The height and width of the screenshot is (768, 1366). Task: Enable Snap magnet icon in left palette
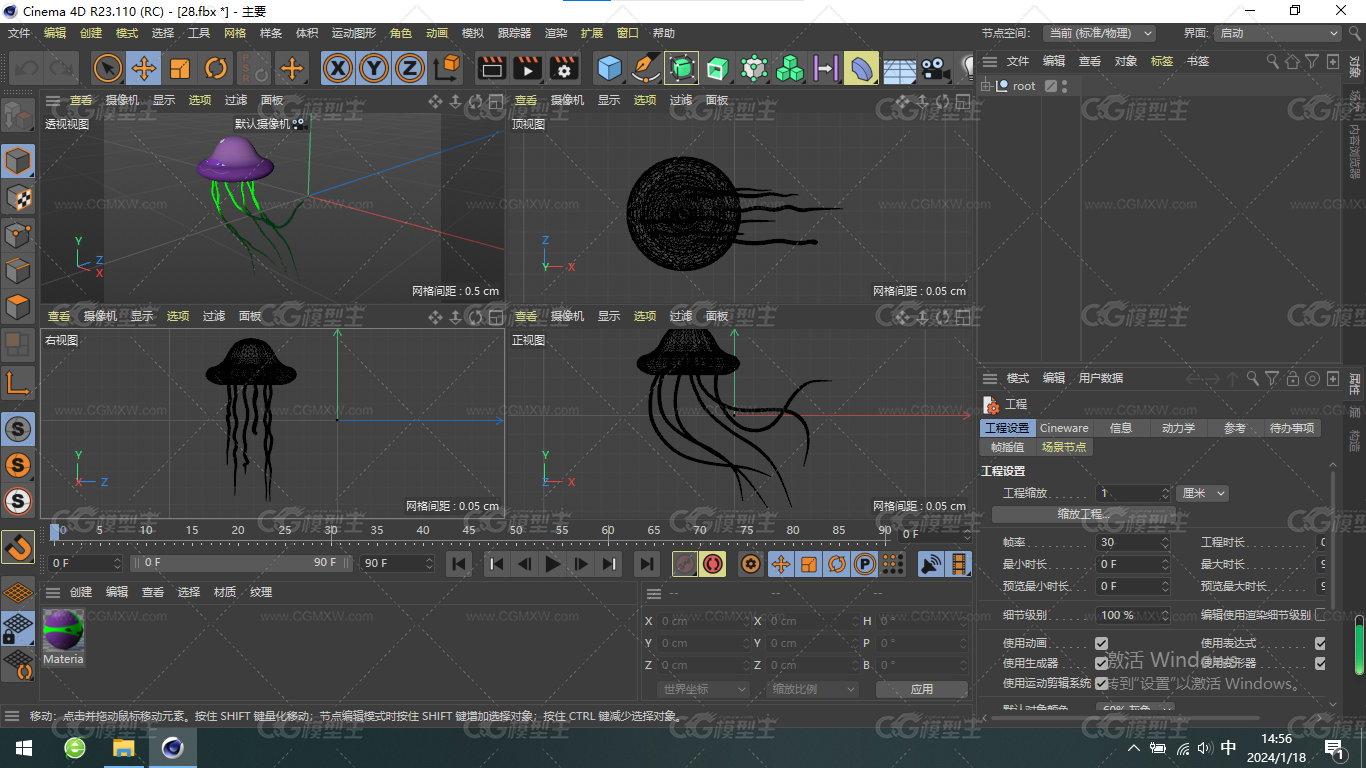click(18, 546)
